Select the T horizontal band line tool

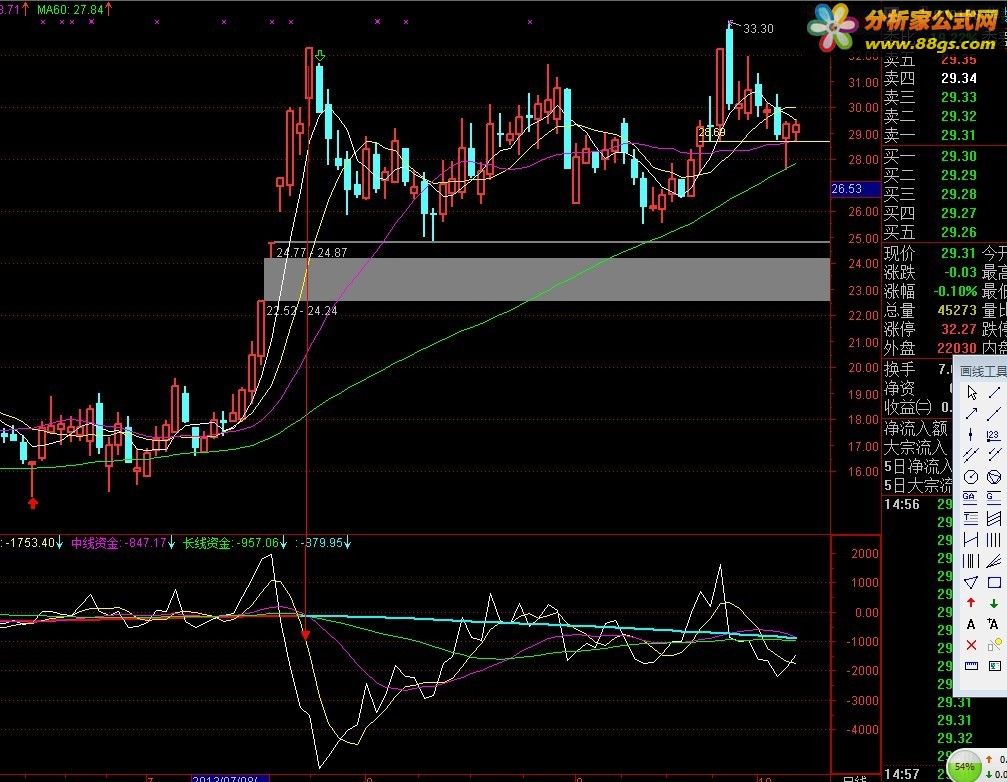(972, 518)
